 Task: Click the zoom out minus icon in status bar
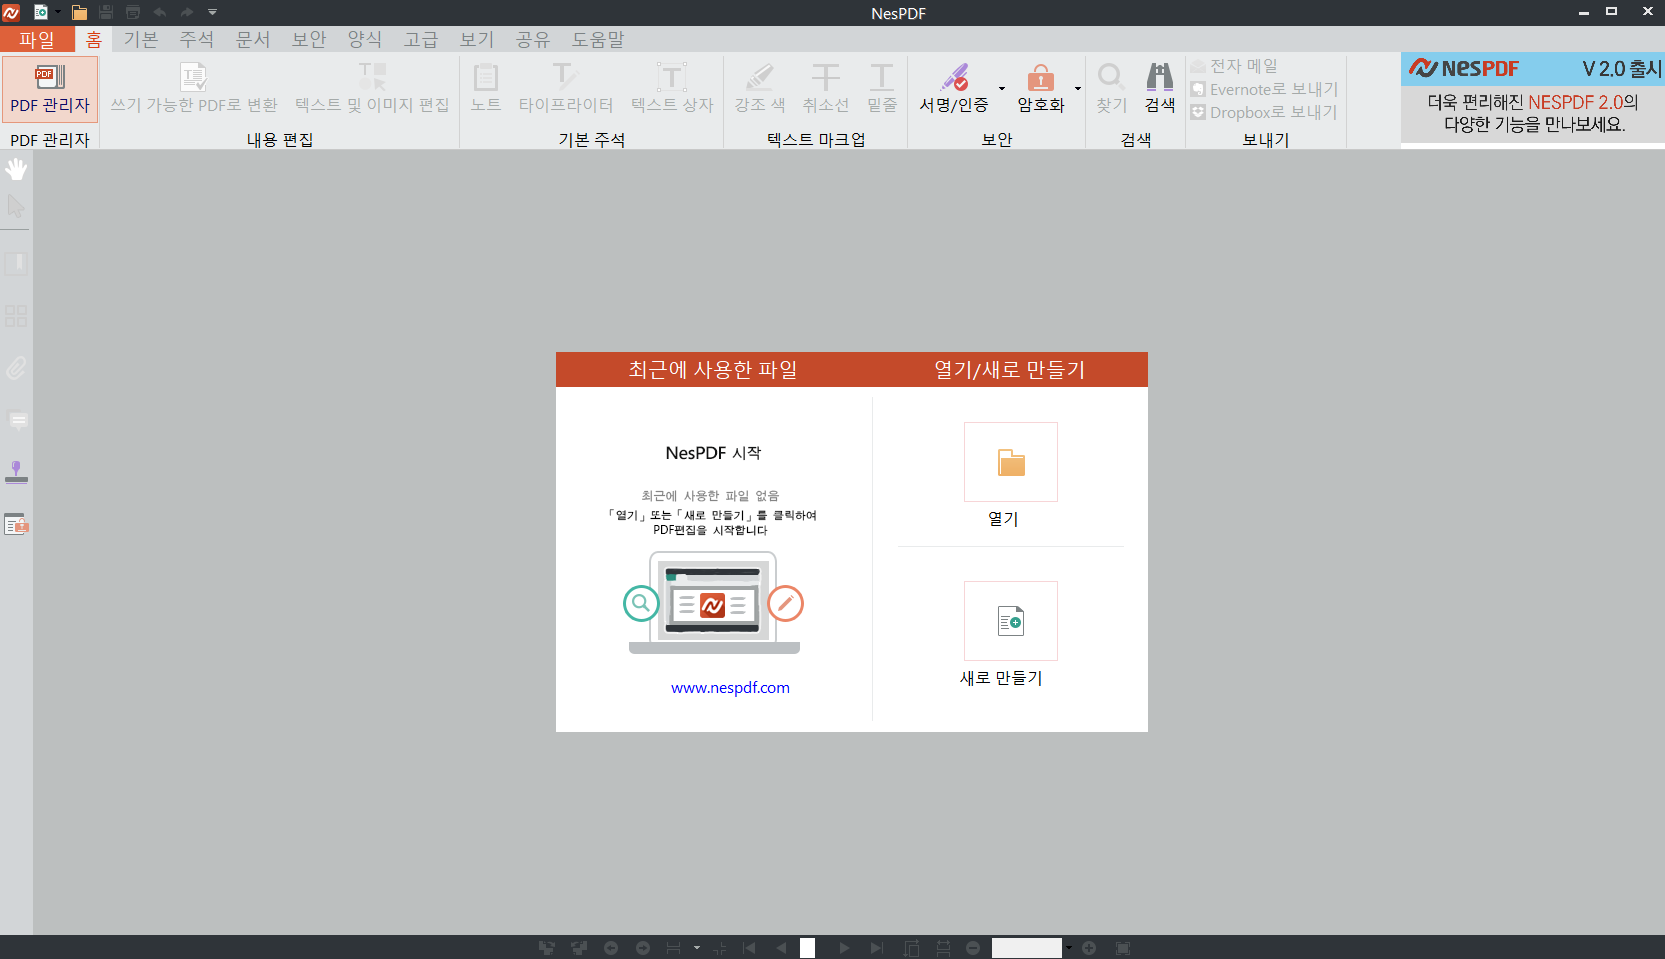[x=973, y=948]
